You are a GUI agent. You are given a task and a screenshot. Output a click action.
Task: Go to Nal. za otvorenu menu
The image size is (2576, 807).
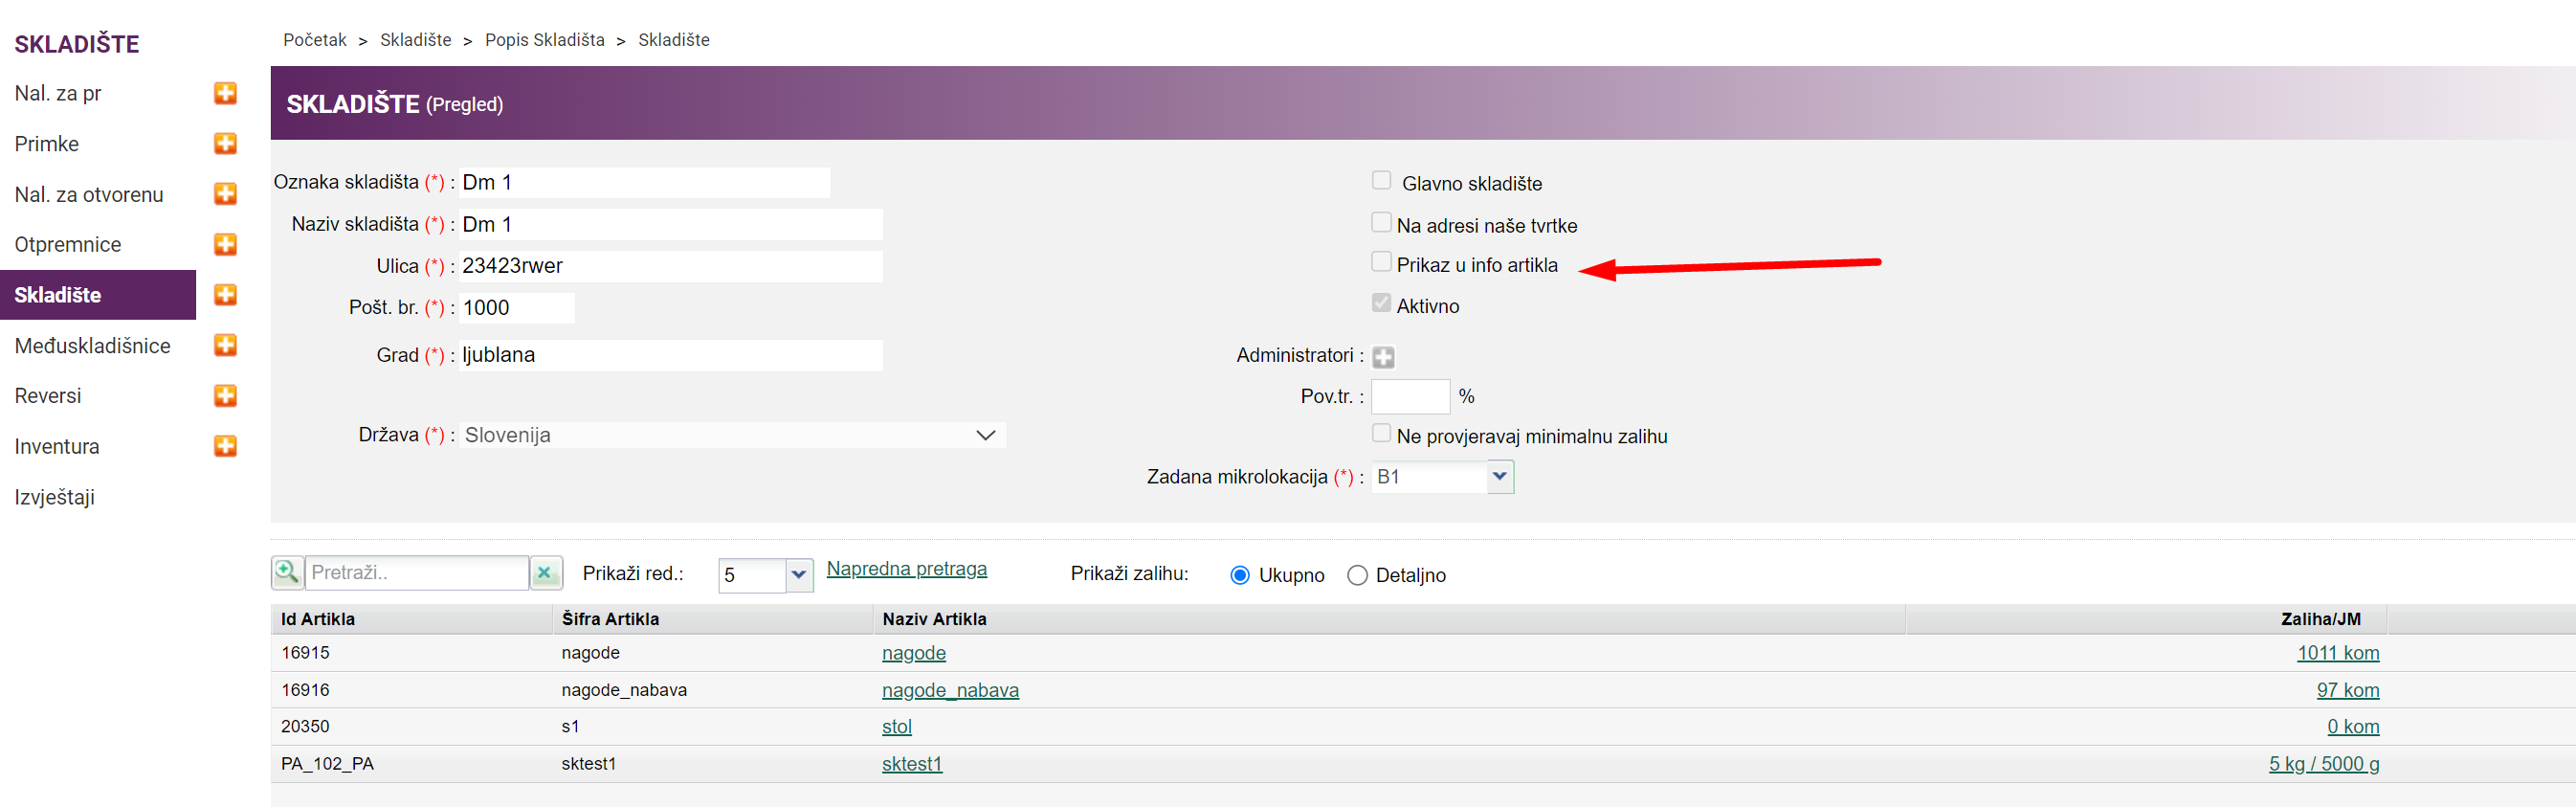pos(89,194)
